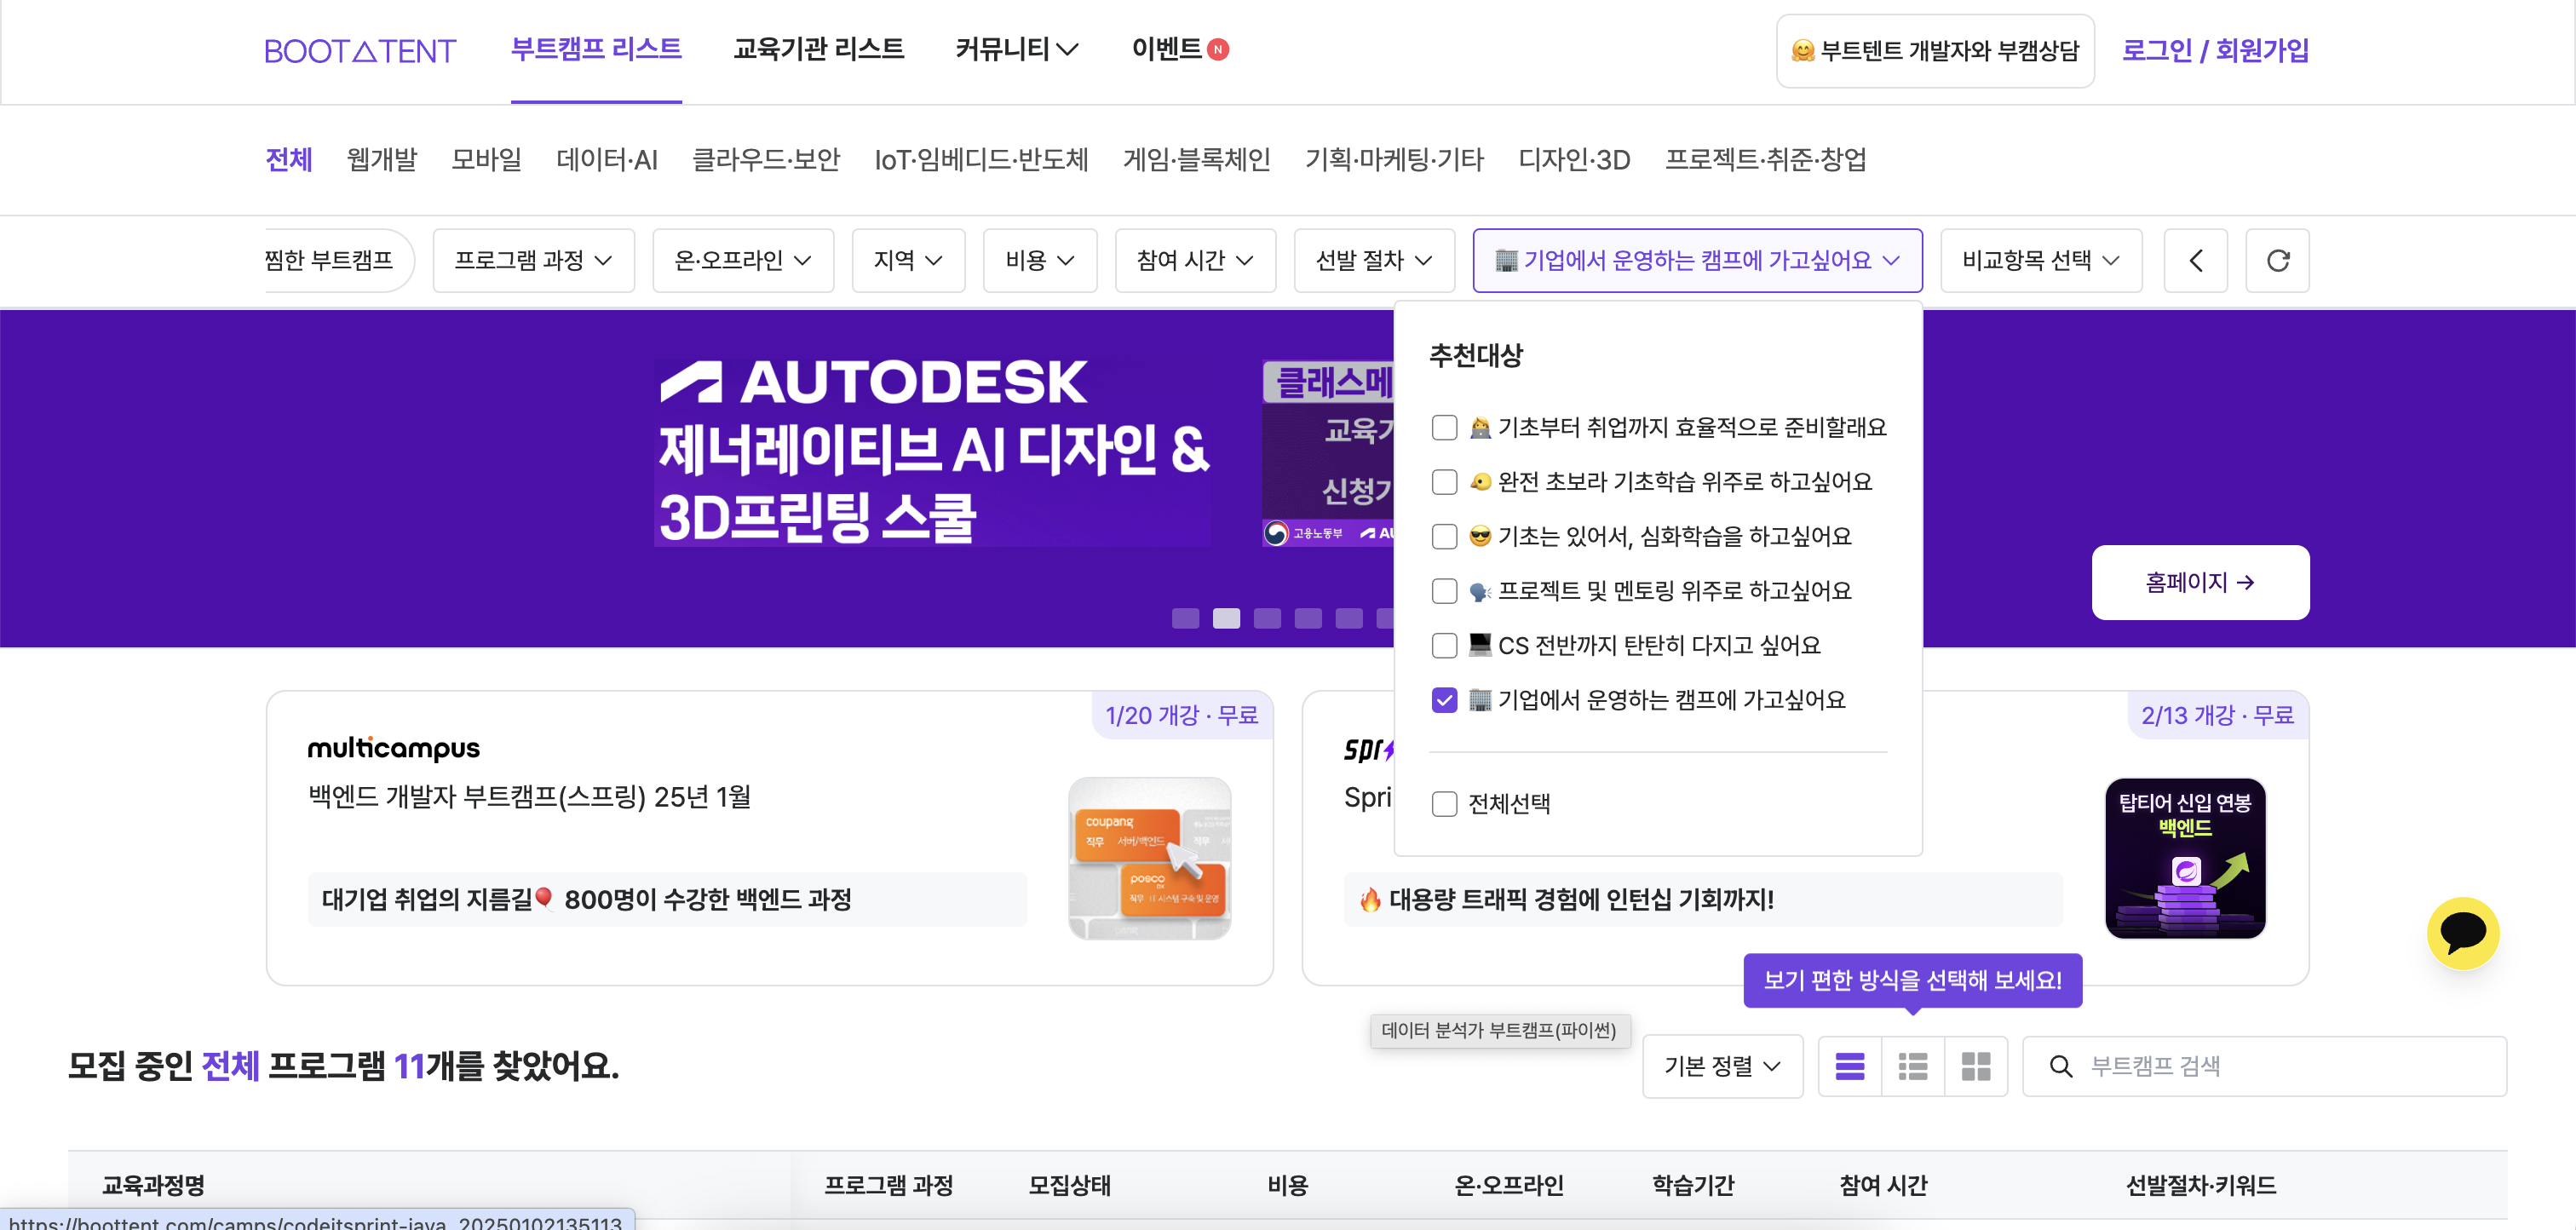Viewport: 2576px width, 1230px height.
Task: Click the refresh filters icon button
Action: (x=2277, y=261)
